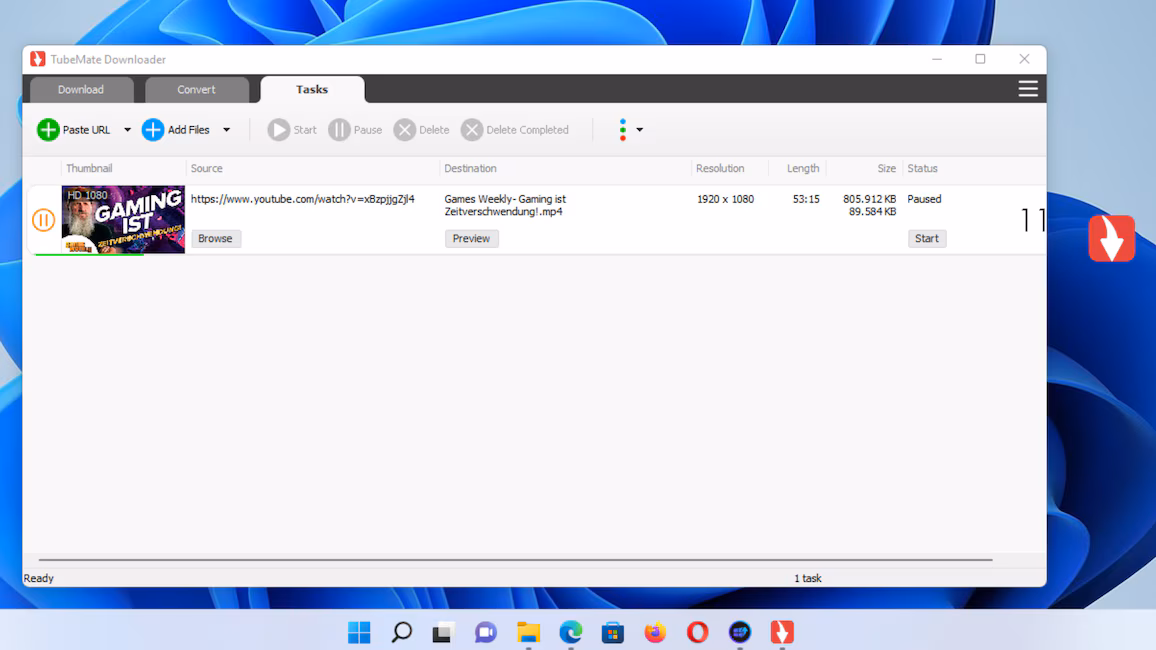Click the Delete toolbar button
This screenshot has width=1156, height=650.
coord(422,130)
